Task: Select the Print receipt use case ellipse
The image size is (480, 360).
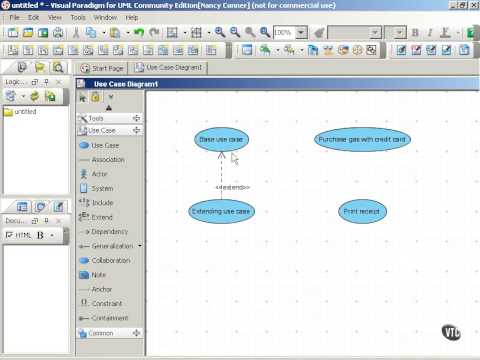Action: click(x=362, y=211)
